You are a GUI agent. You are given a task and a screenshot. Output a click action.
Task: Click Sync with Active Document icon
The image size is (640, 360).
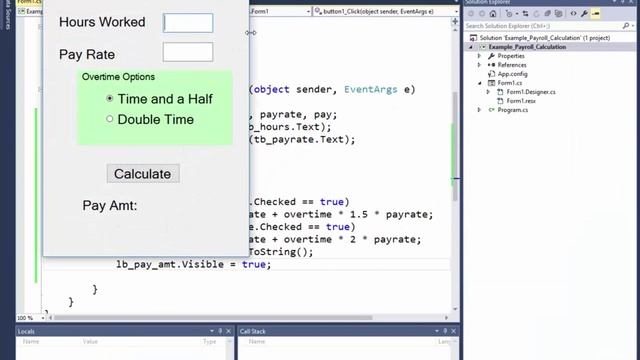click(525, 13)
